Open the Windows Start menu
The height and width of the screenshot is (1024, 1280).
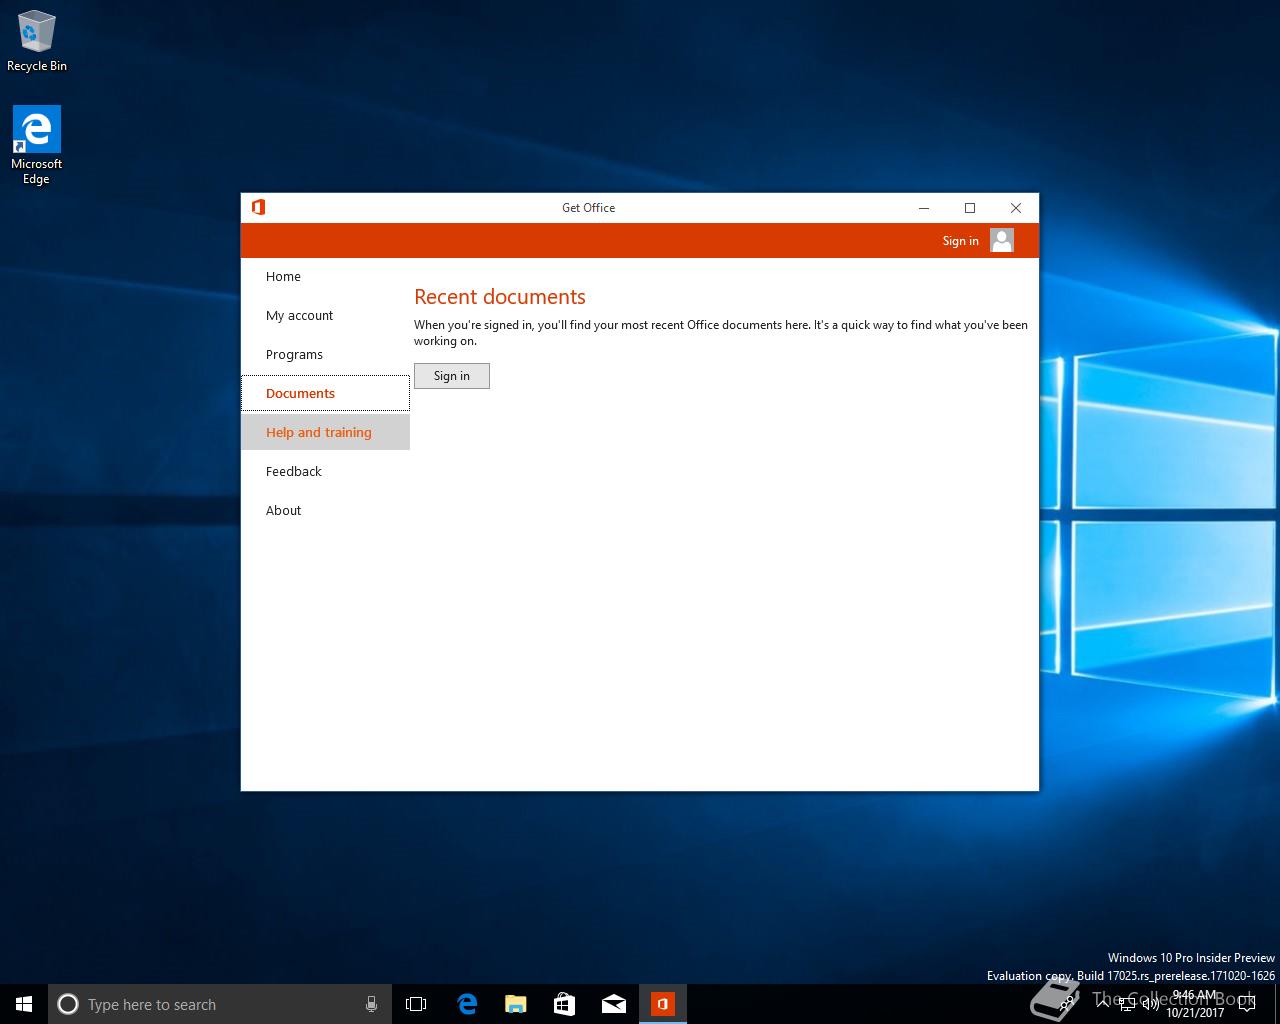24,1004
